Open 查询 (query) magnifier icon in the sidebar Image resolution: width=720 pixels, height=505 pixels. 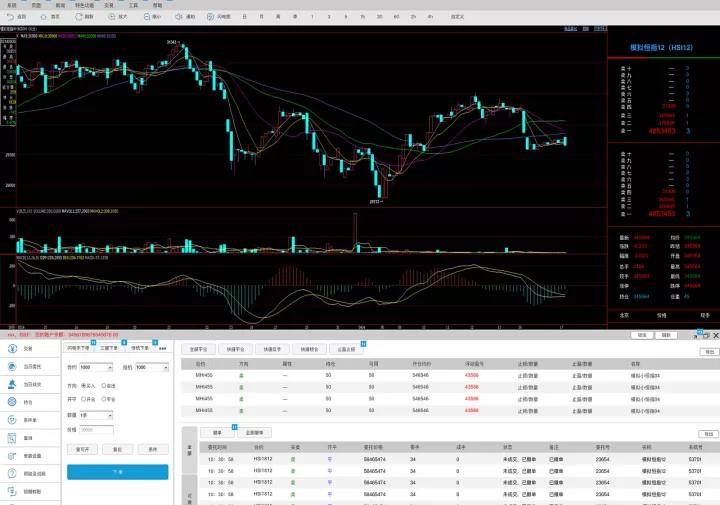12,438
